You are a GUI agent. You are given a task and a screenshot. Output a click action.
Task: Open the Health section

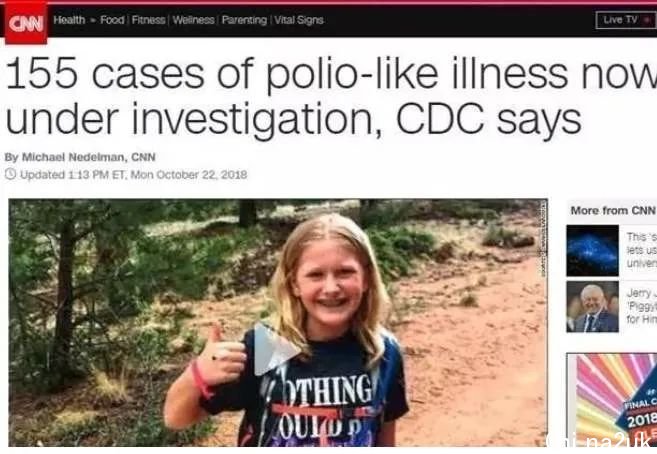coord(69,20)
